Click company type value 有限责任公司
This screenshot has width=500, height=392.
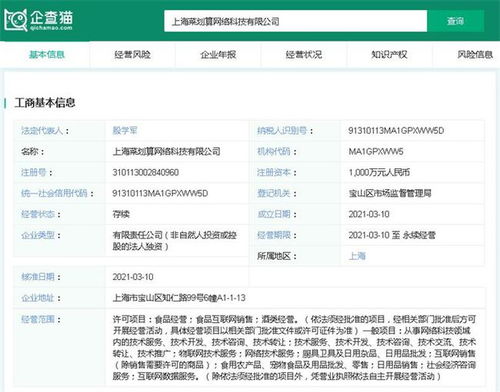click(x=174, y=241)
